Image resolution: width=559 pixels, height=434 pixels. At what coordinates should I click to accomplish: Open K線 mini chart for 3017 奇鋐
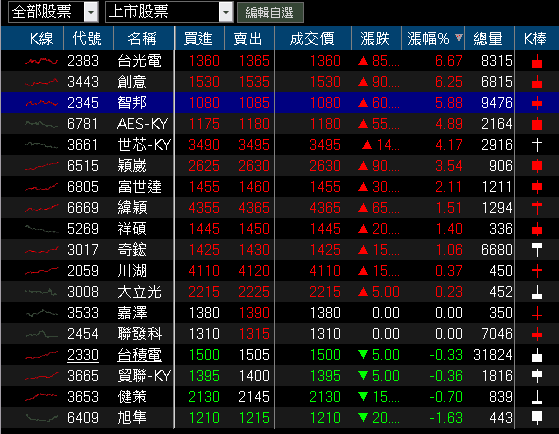41,250
